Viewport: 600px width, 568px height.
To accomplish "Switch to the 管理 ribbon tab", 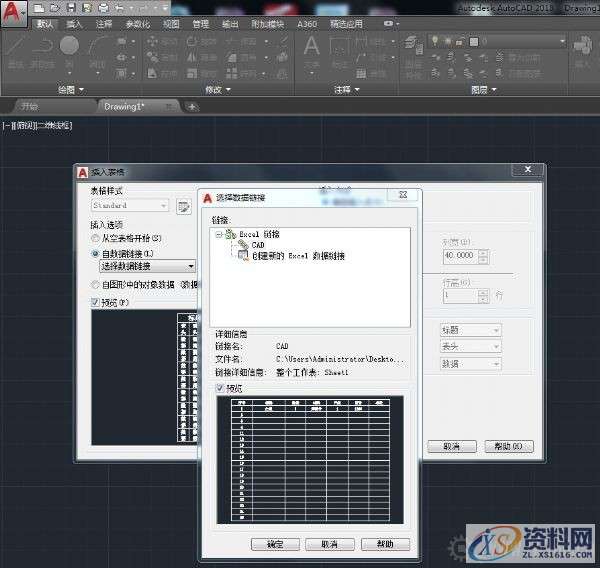I will tap(201, 24).
